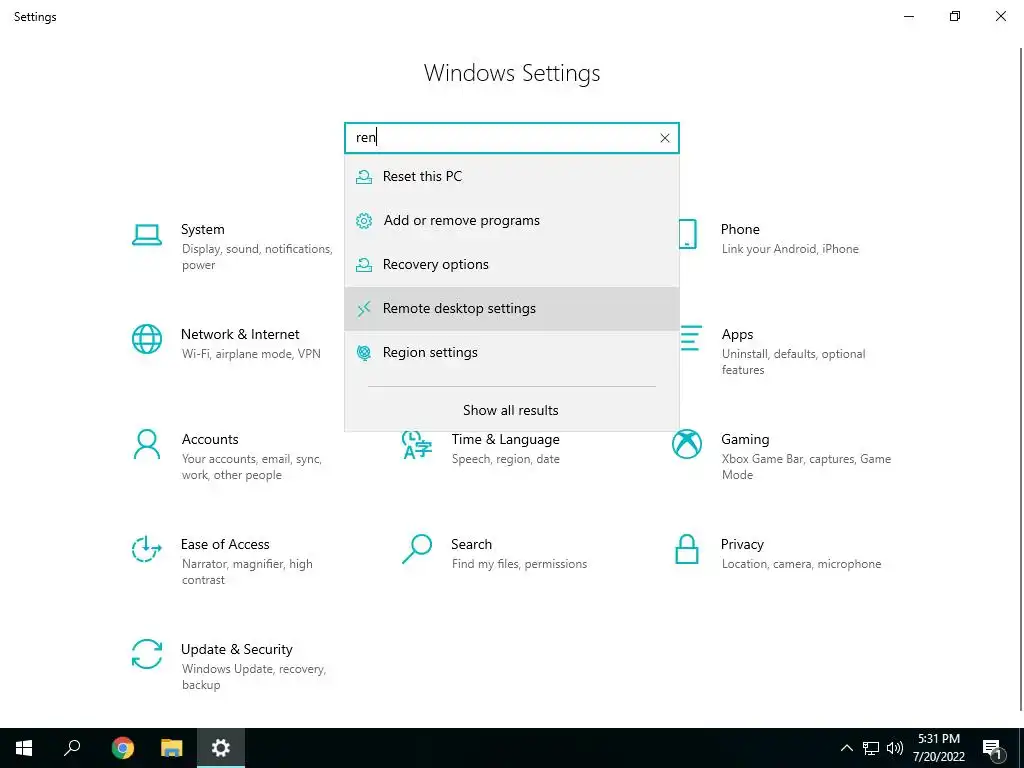This screenshot has width=1024, height=768.
Task: Select the 'Remote desktop settings' result
Action: pyautogui.click(x=512, y=308)
